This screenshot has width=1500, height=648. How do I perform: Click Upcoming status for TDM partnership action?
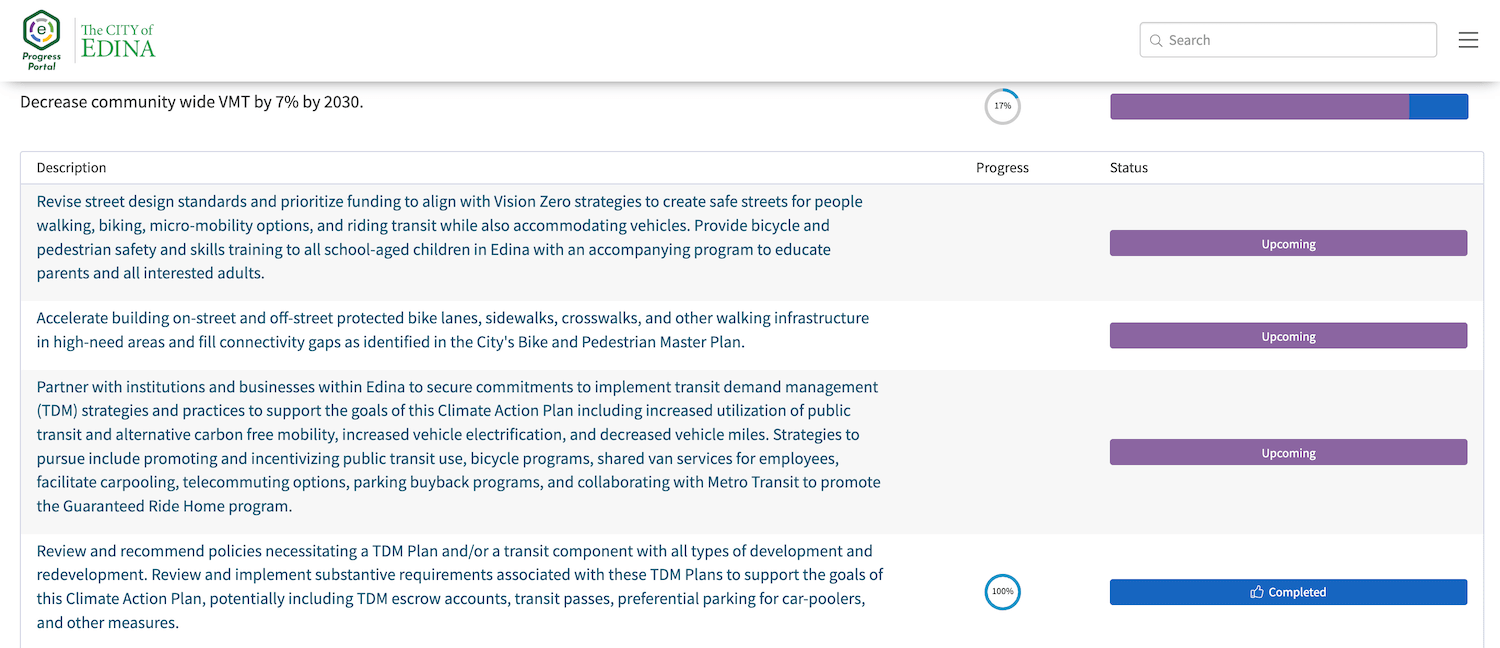click(x=1288, y=453)
